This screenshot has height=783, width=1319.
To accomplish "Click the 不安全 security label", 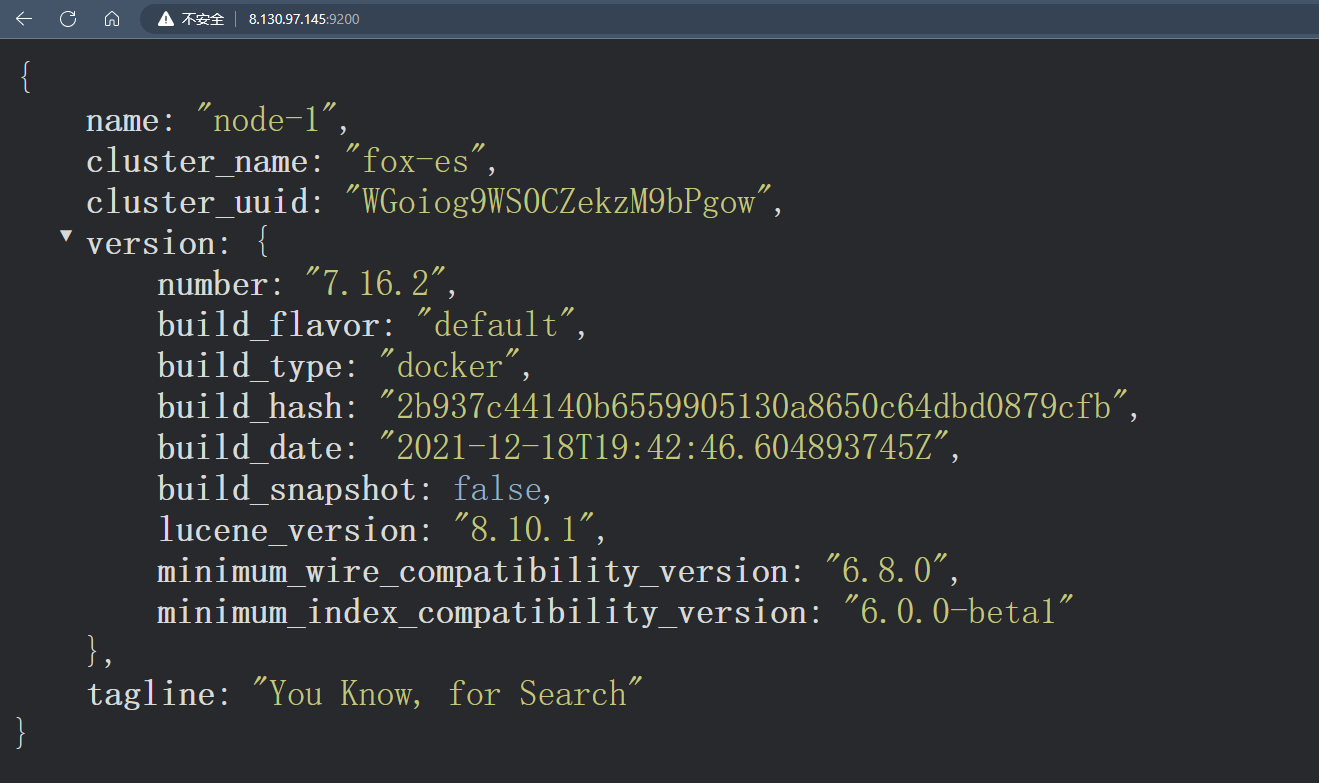I will [203, 19].
